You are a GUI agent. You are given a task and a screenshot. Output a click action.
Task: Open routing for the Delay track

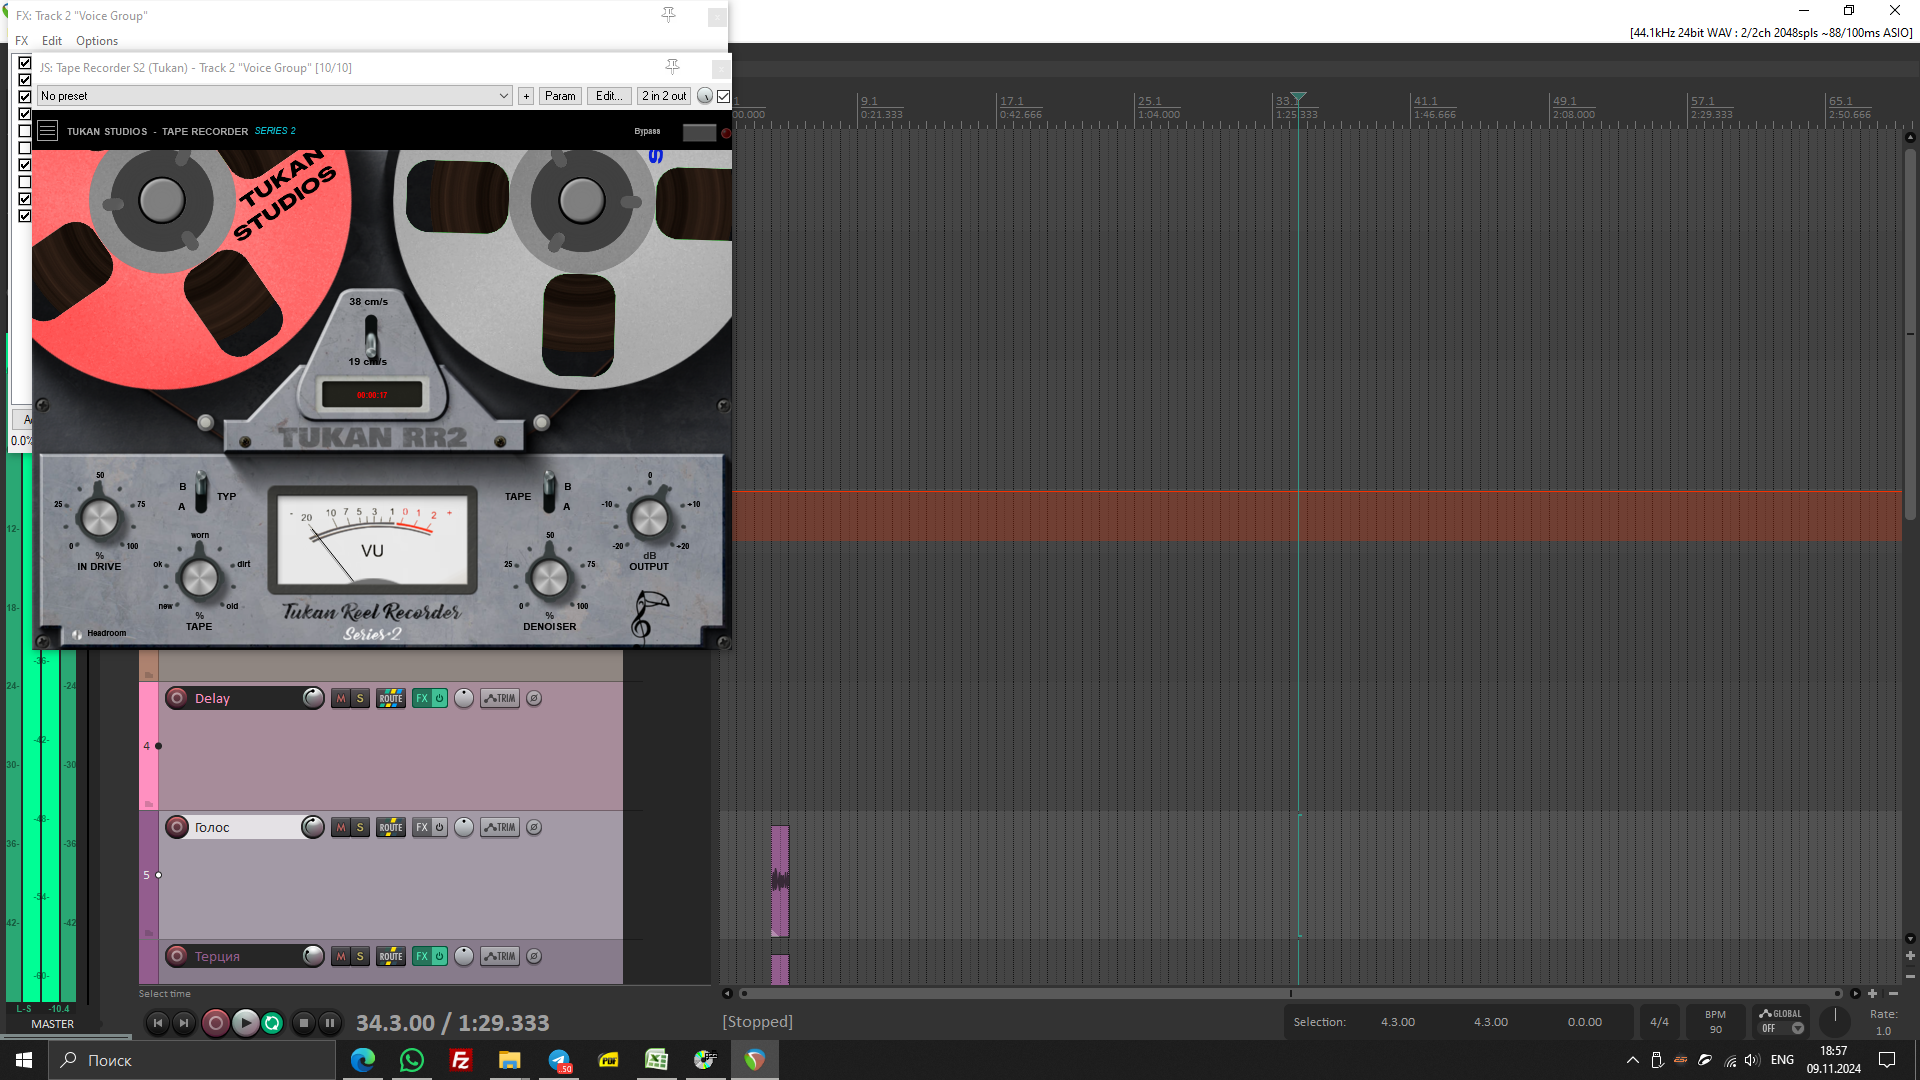click(391, 698)
